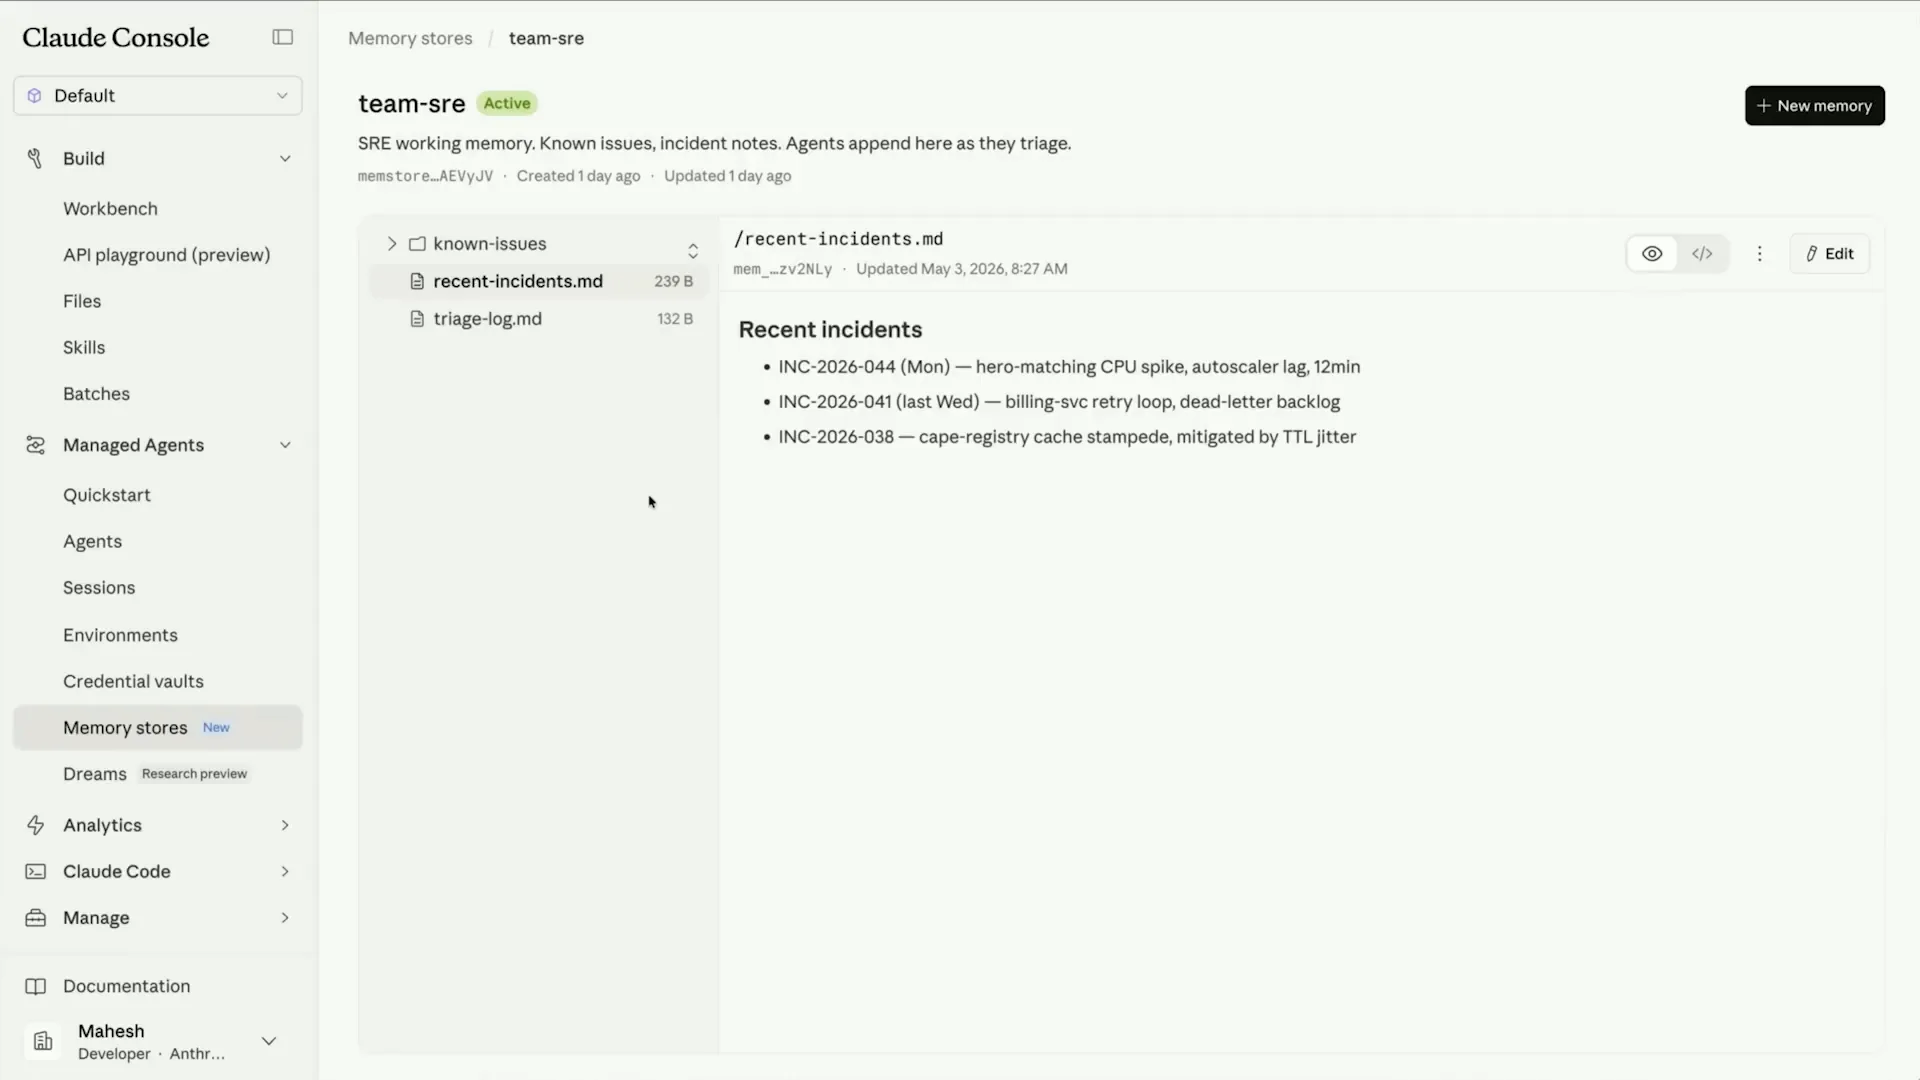
Task: Open Workbench in the sidebar
Action: click(110, 209)
